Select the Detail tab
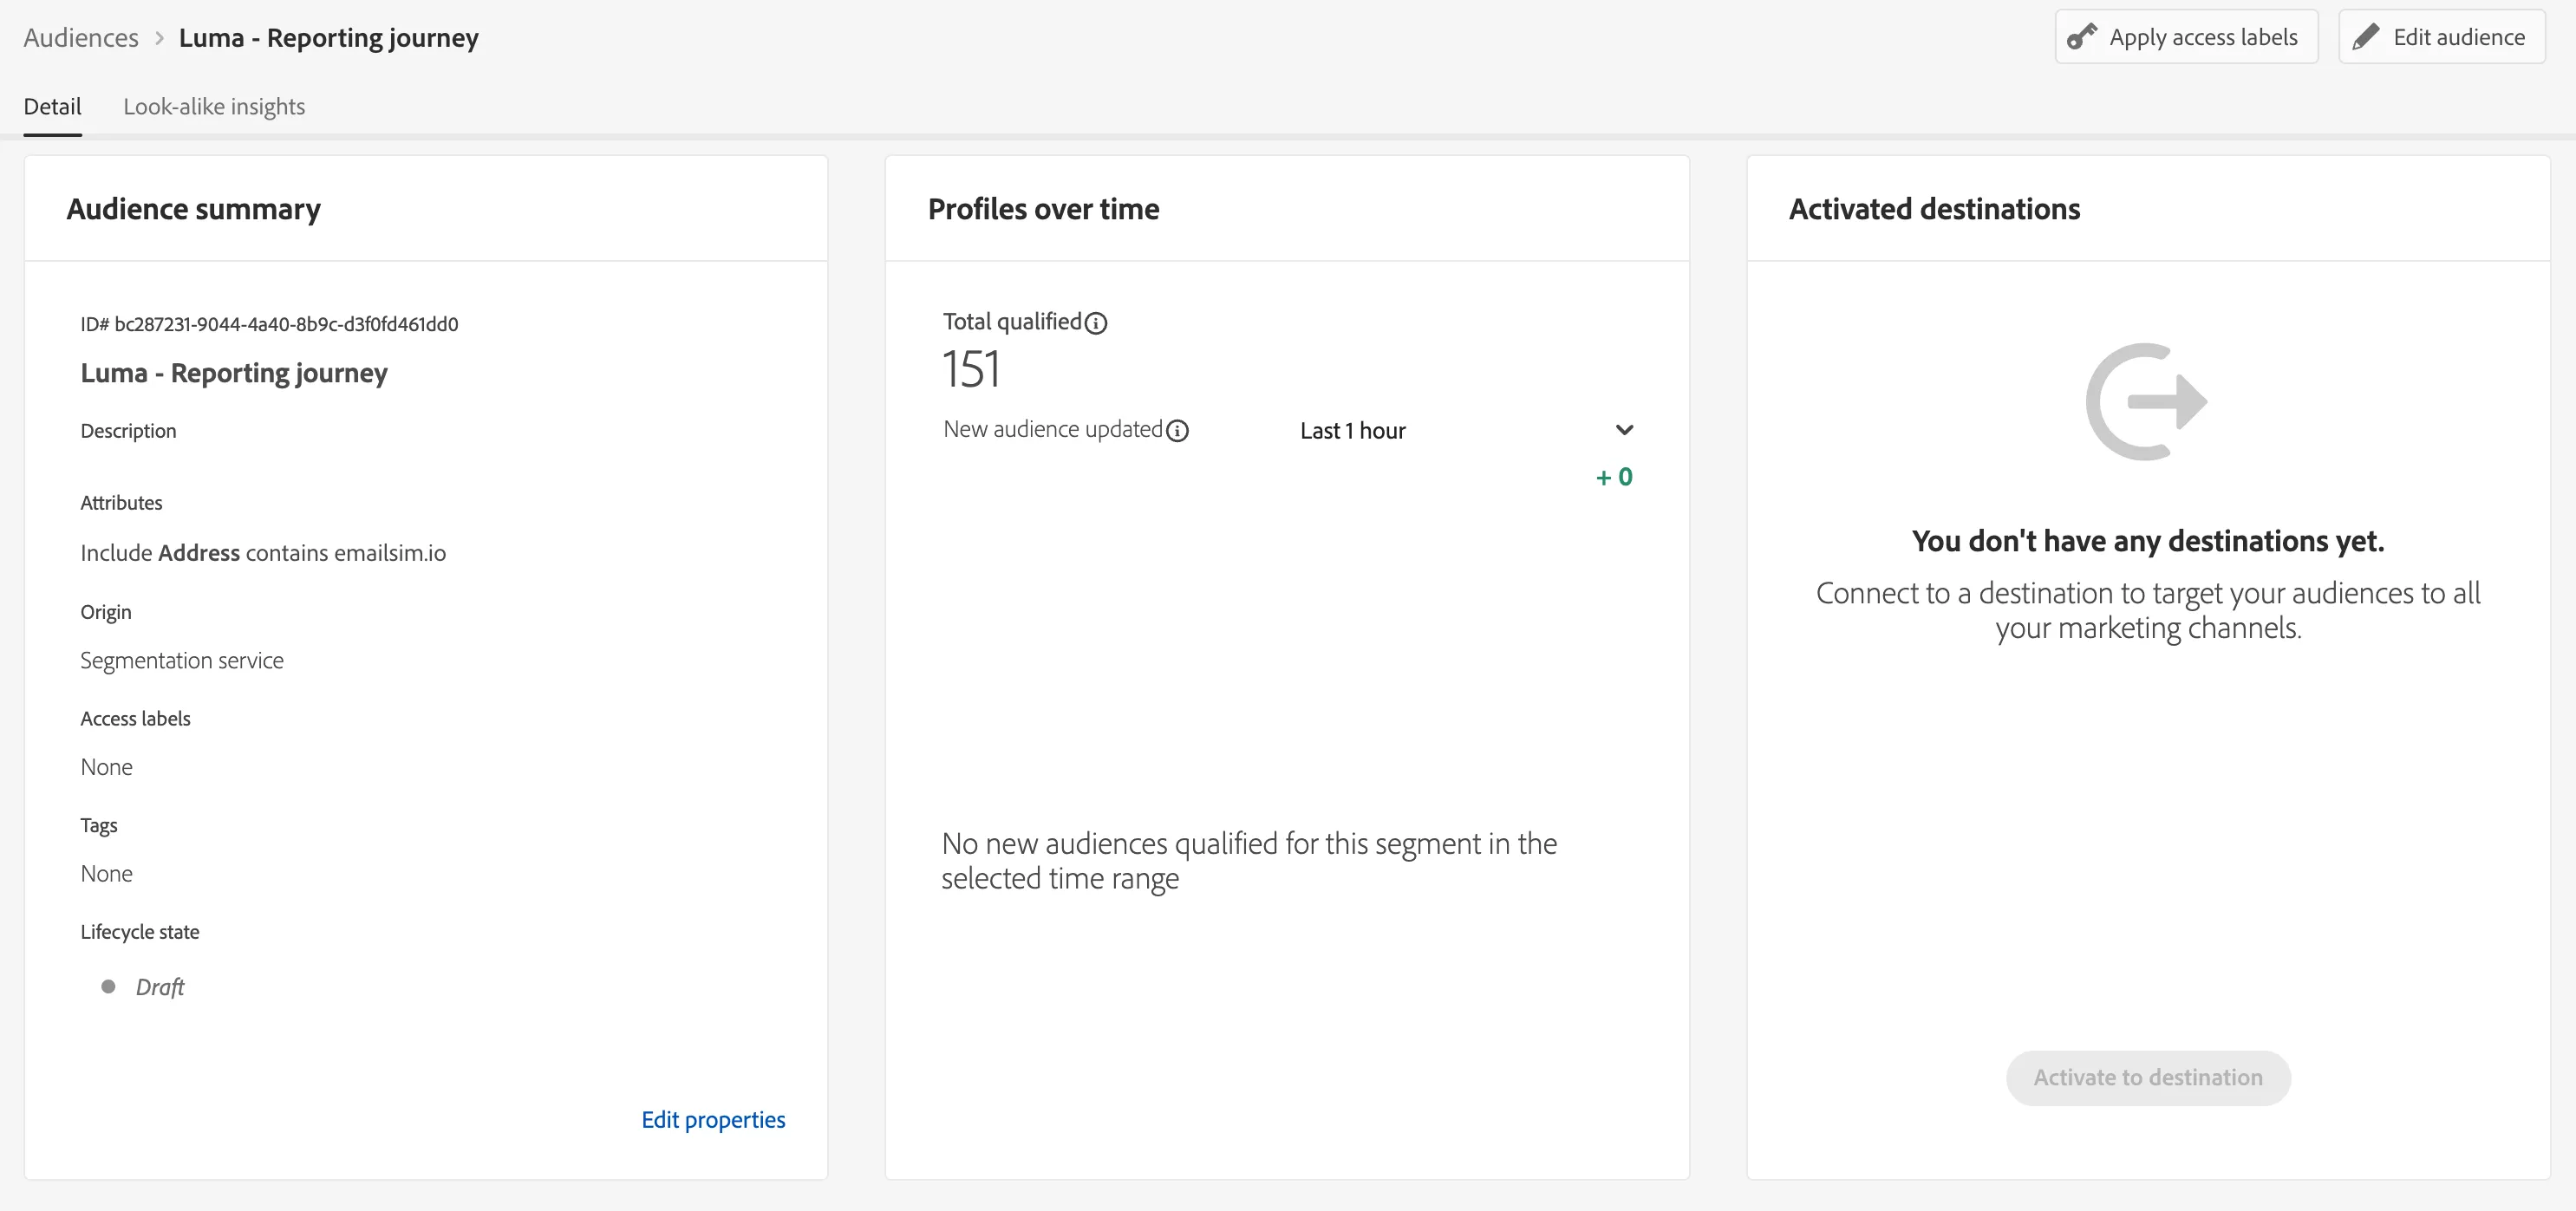 point(53,107)
